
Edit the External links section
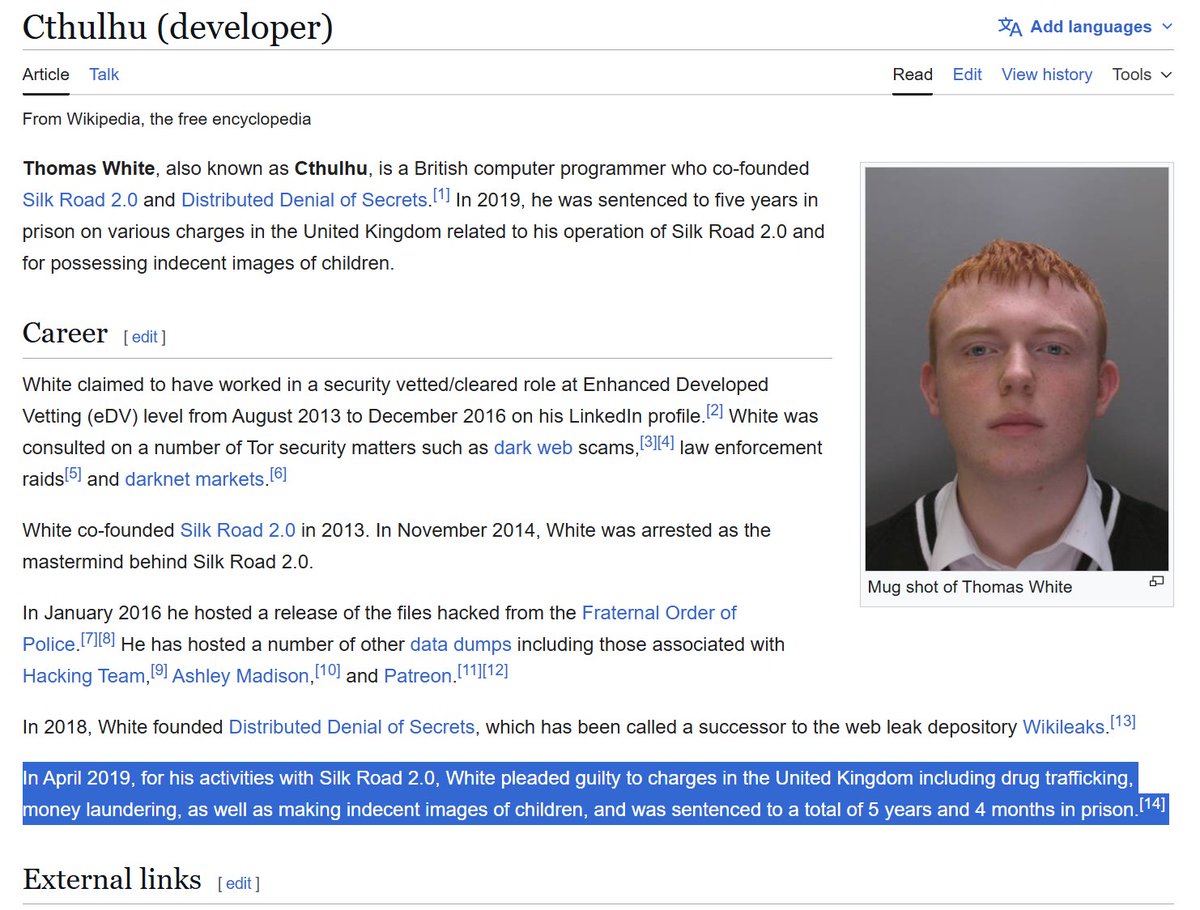pyautogui.click(x=239, y=883)
